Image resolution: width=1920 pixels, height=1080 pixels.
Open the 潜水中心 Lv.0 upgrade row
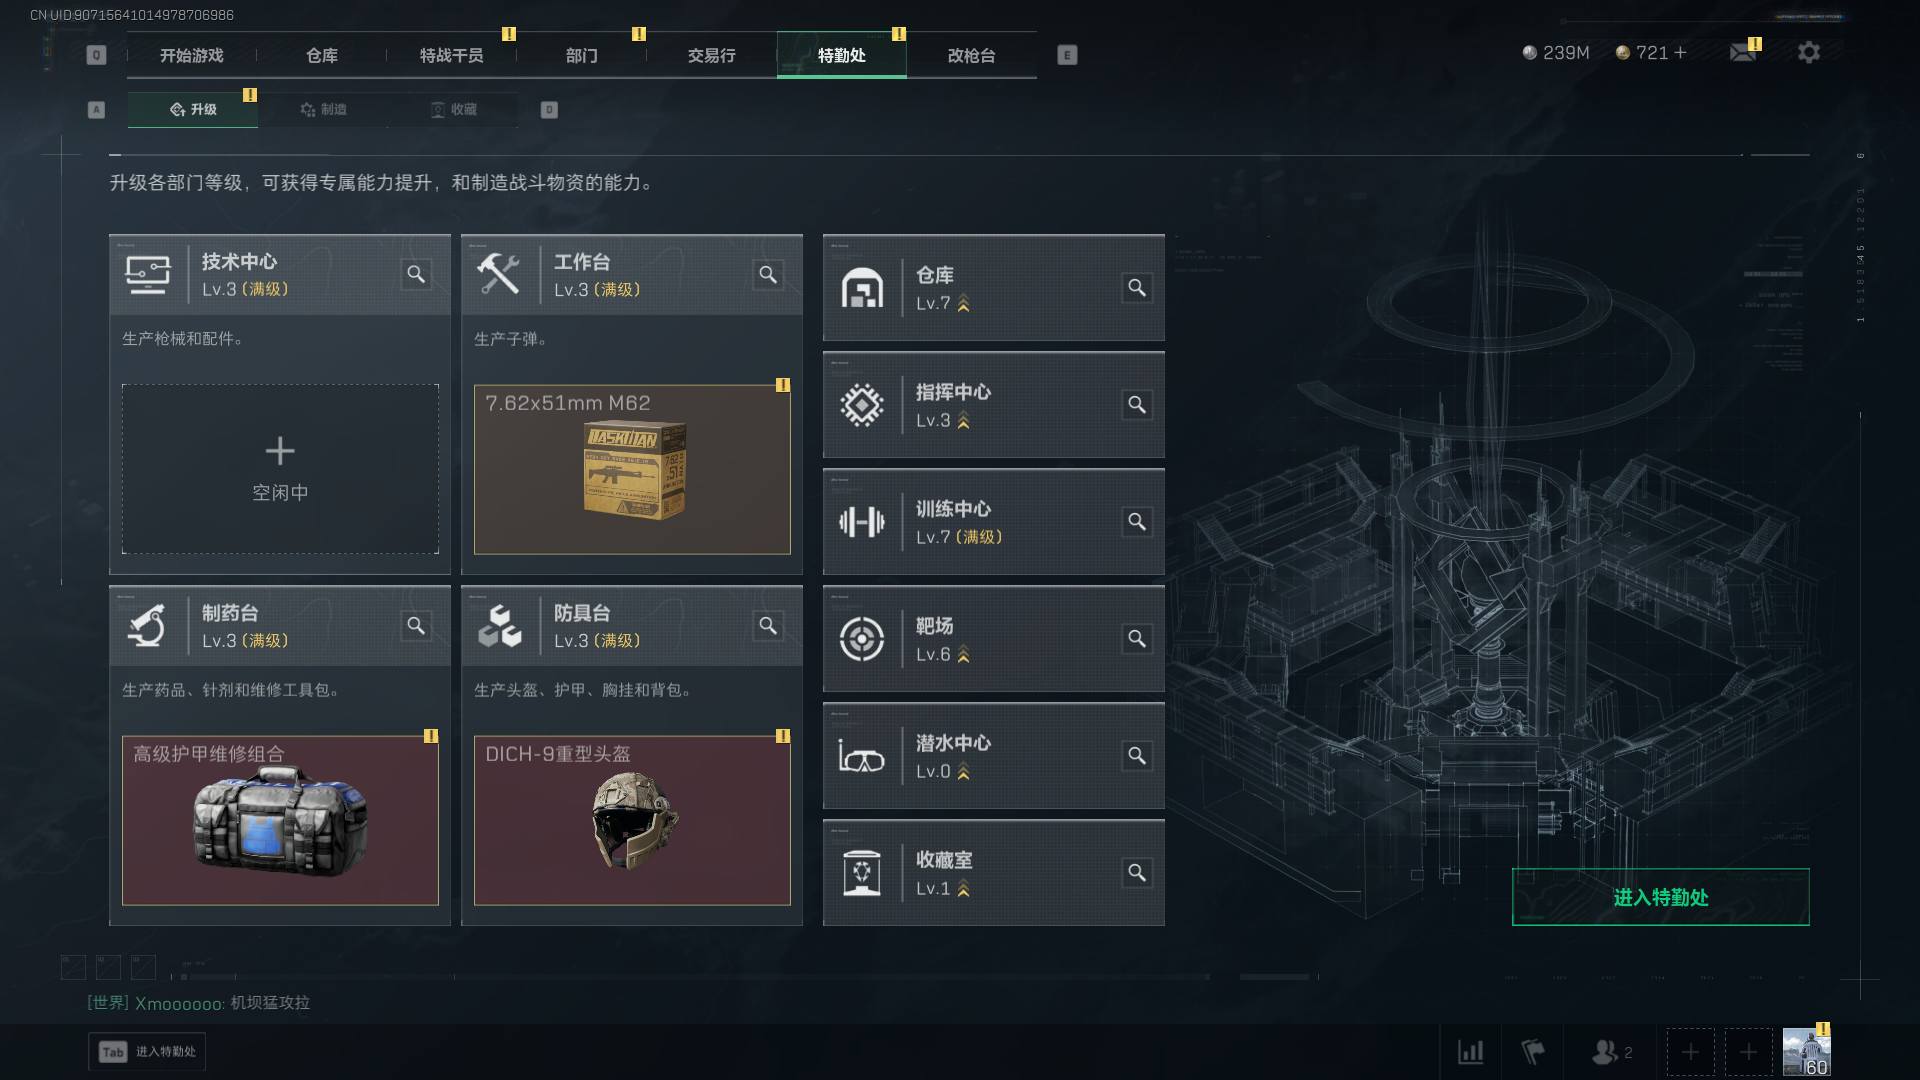pos(994,756)
